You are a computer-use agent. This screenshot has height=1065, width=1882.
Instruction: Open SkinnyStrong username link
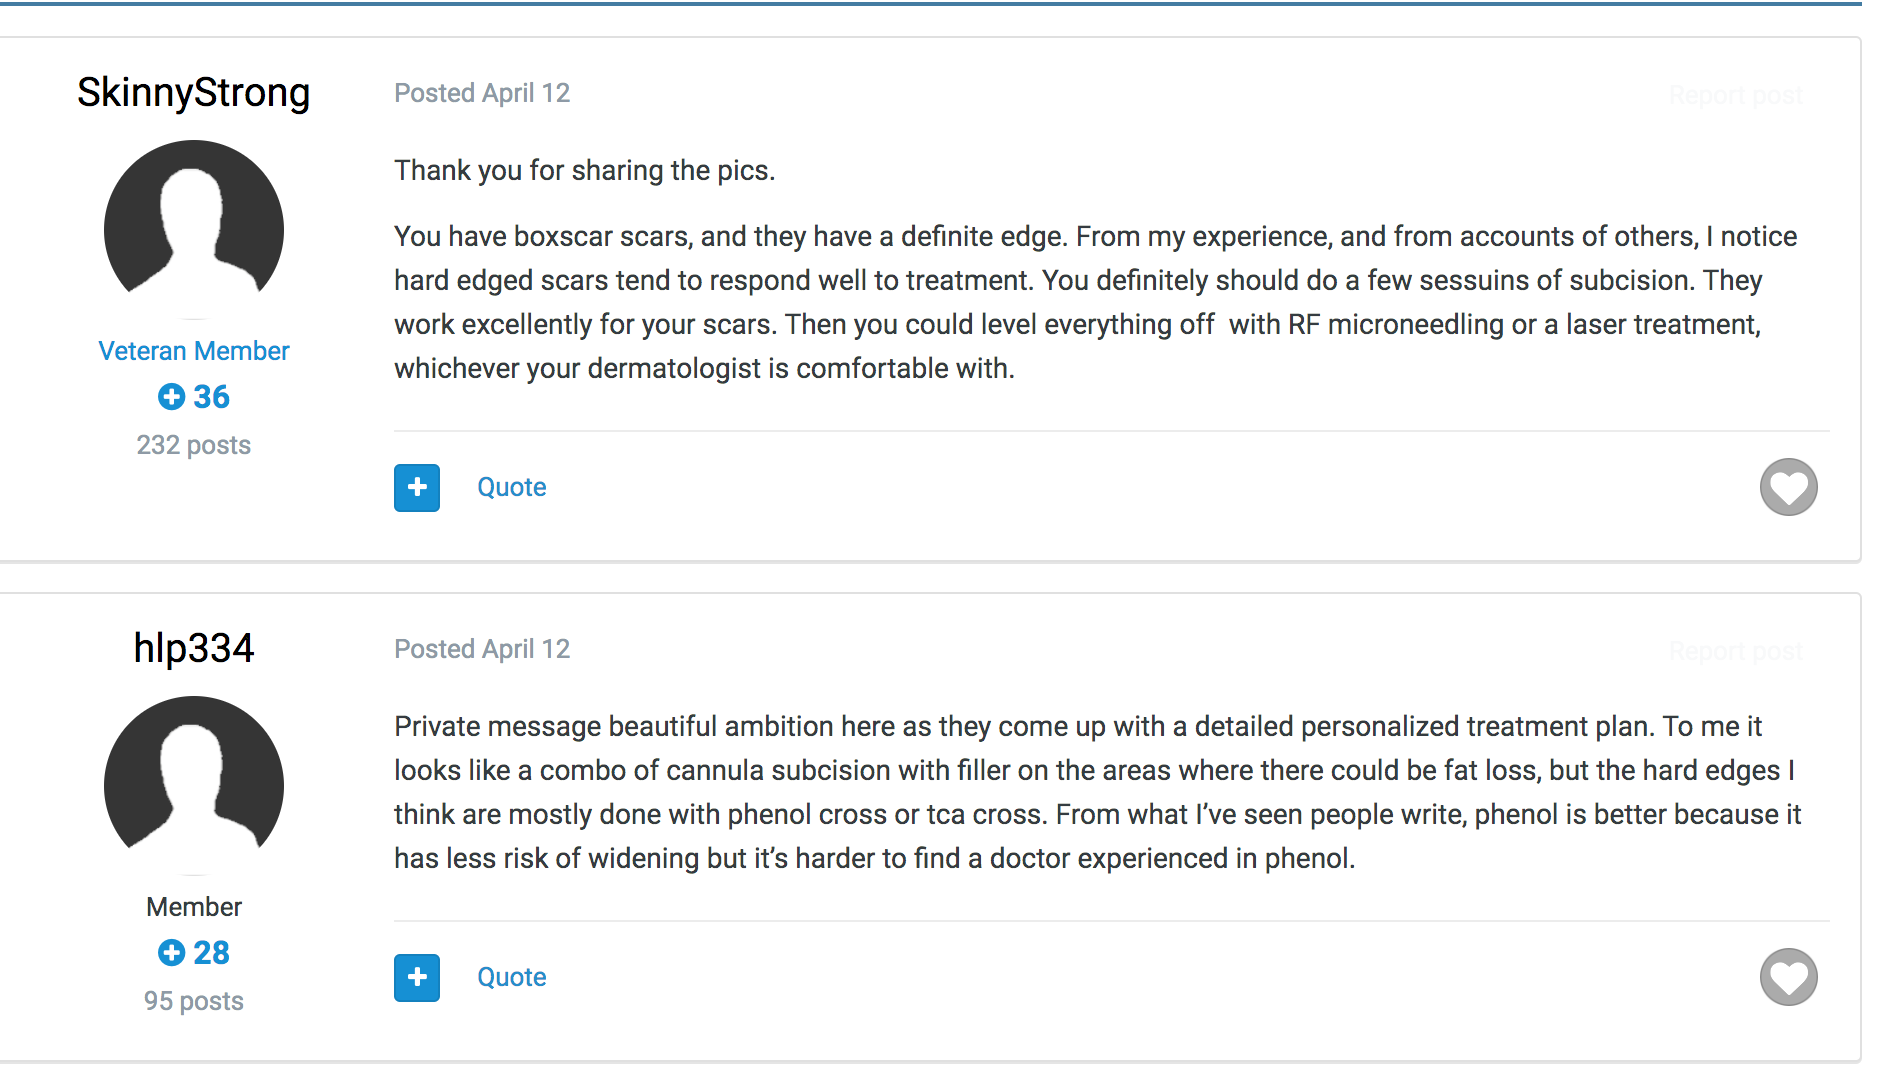[194, 92]
